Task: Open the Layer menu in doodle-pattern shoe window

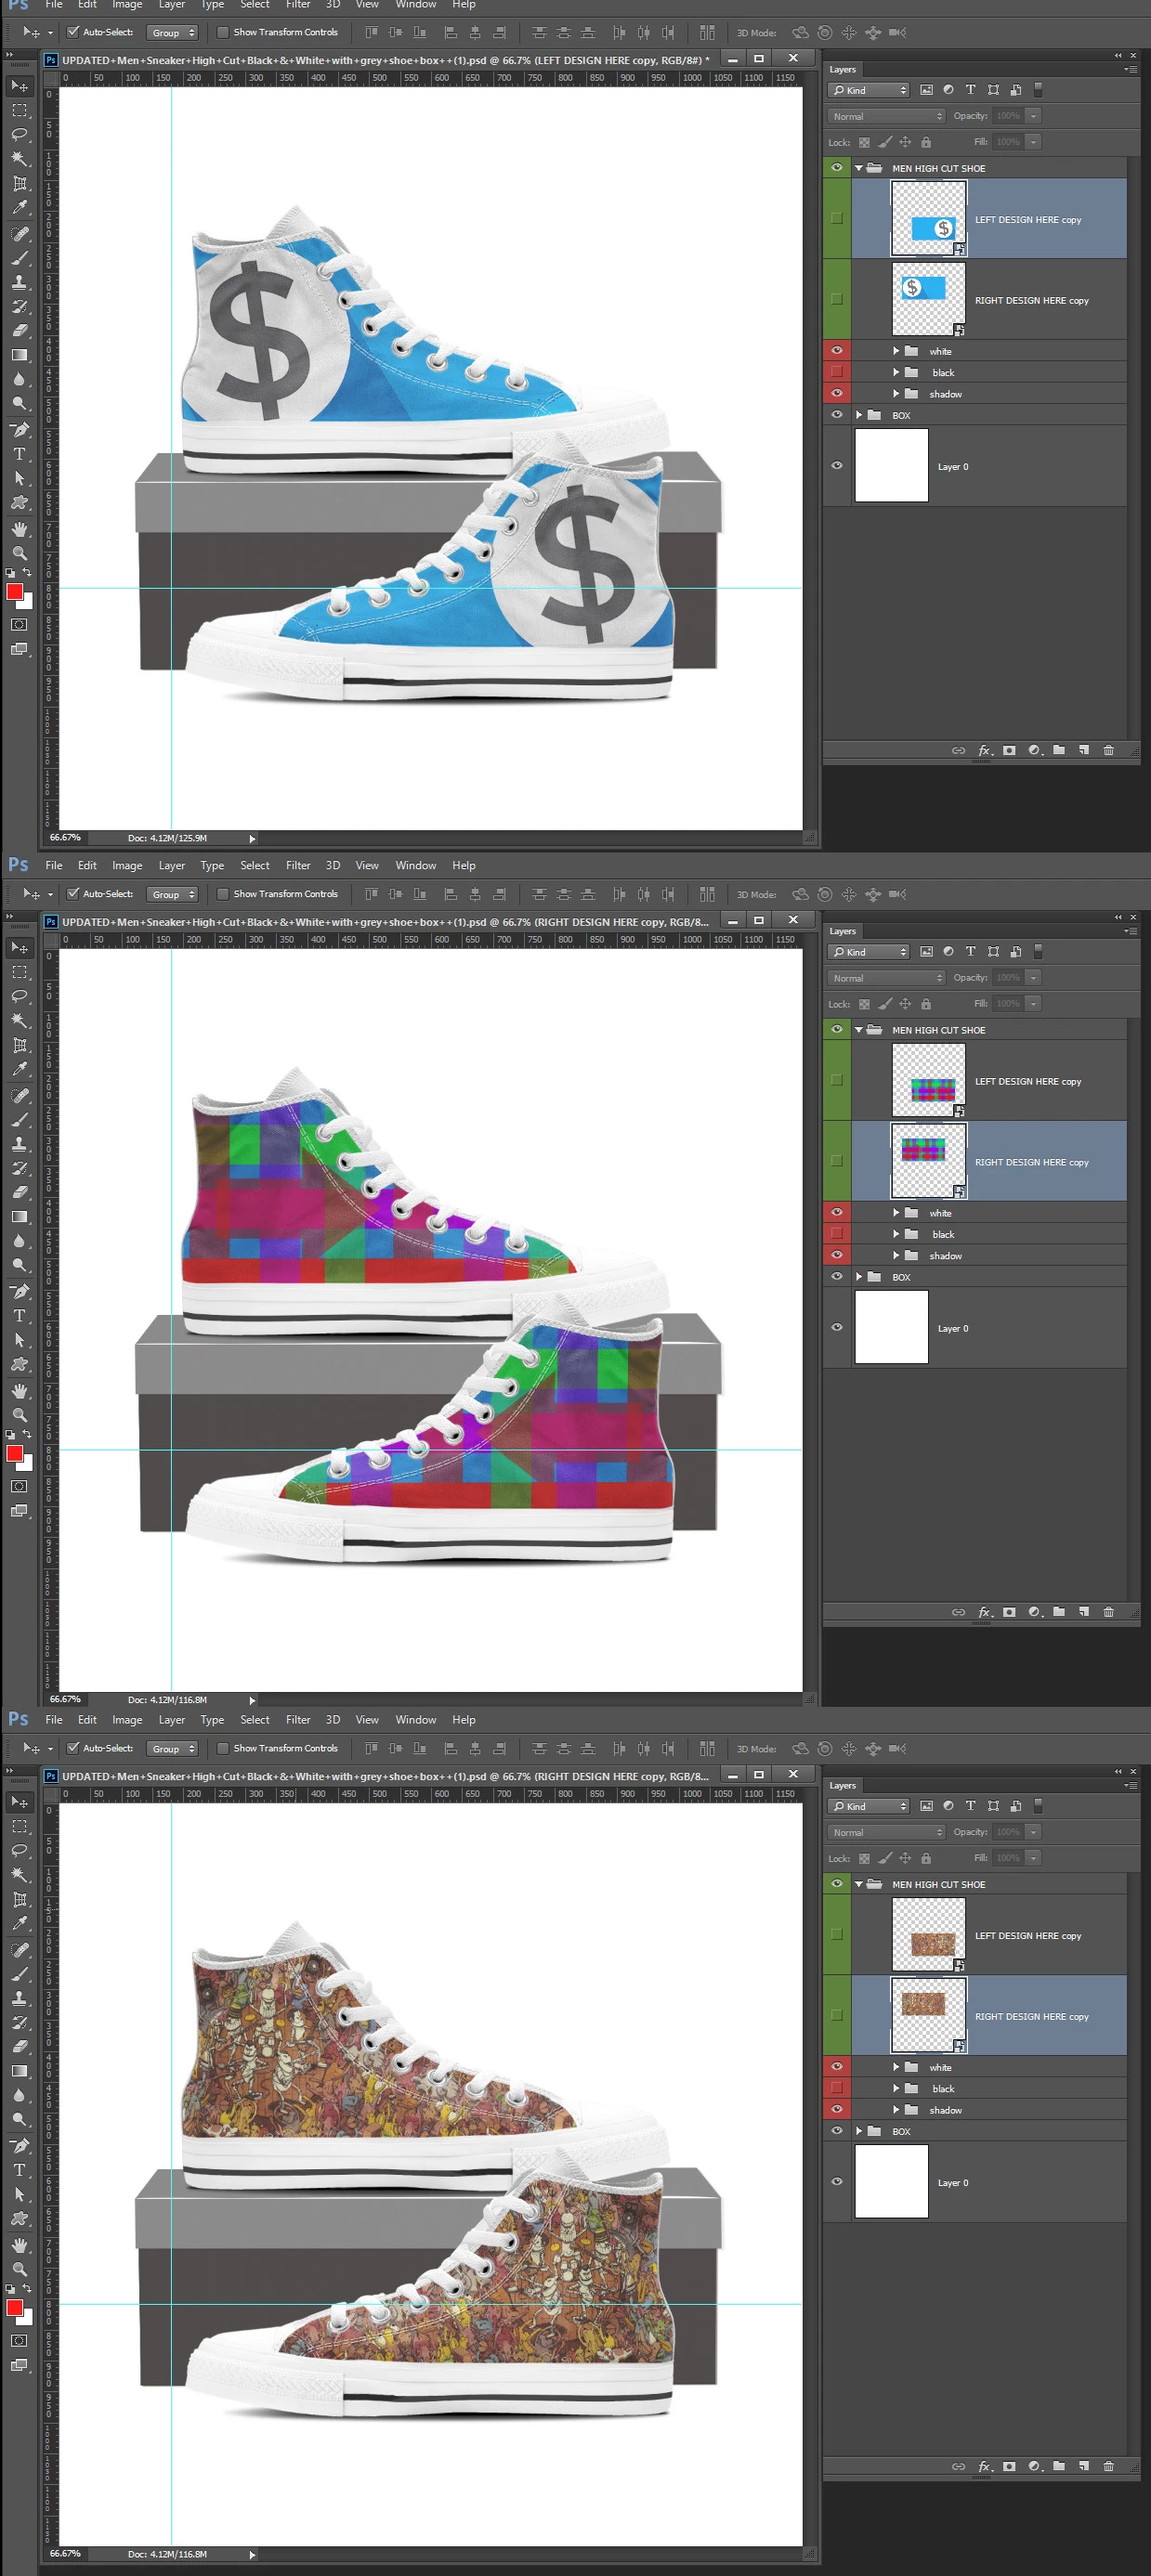Action: (x=172, y=1719)
